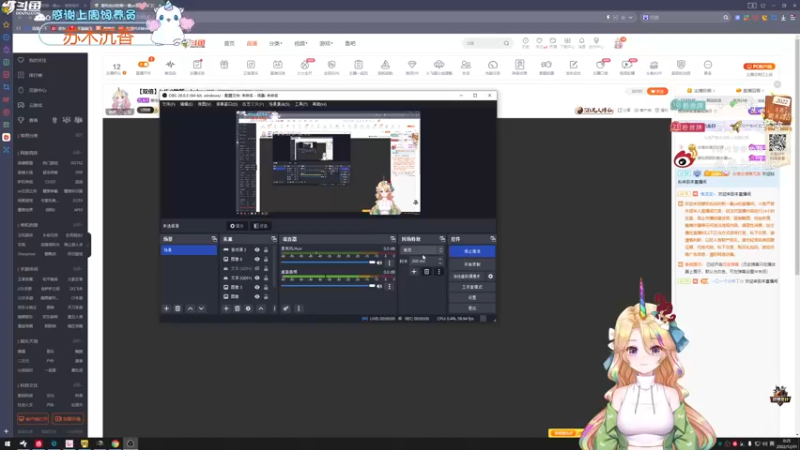Image resolution: width=800 pixels, height=450 pixels.
Task: Pop out the Audio Mixer dock icon
Action: 392,239
